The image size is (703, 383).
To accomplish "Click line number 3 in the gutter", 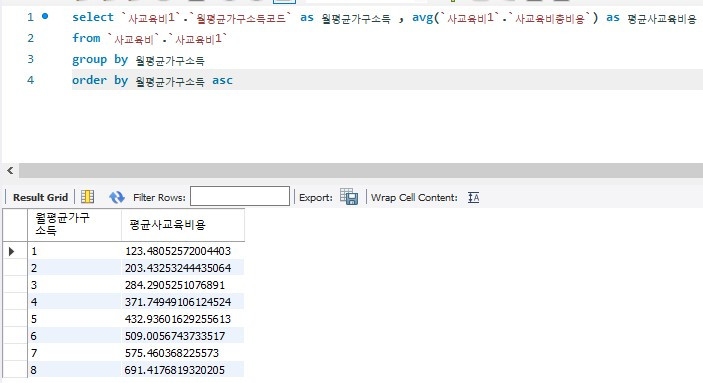I will tap(30, 59).
